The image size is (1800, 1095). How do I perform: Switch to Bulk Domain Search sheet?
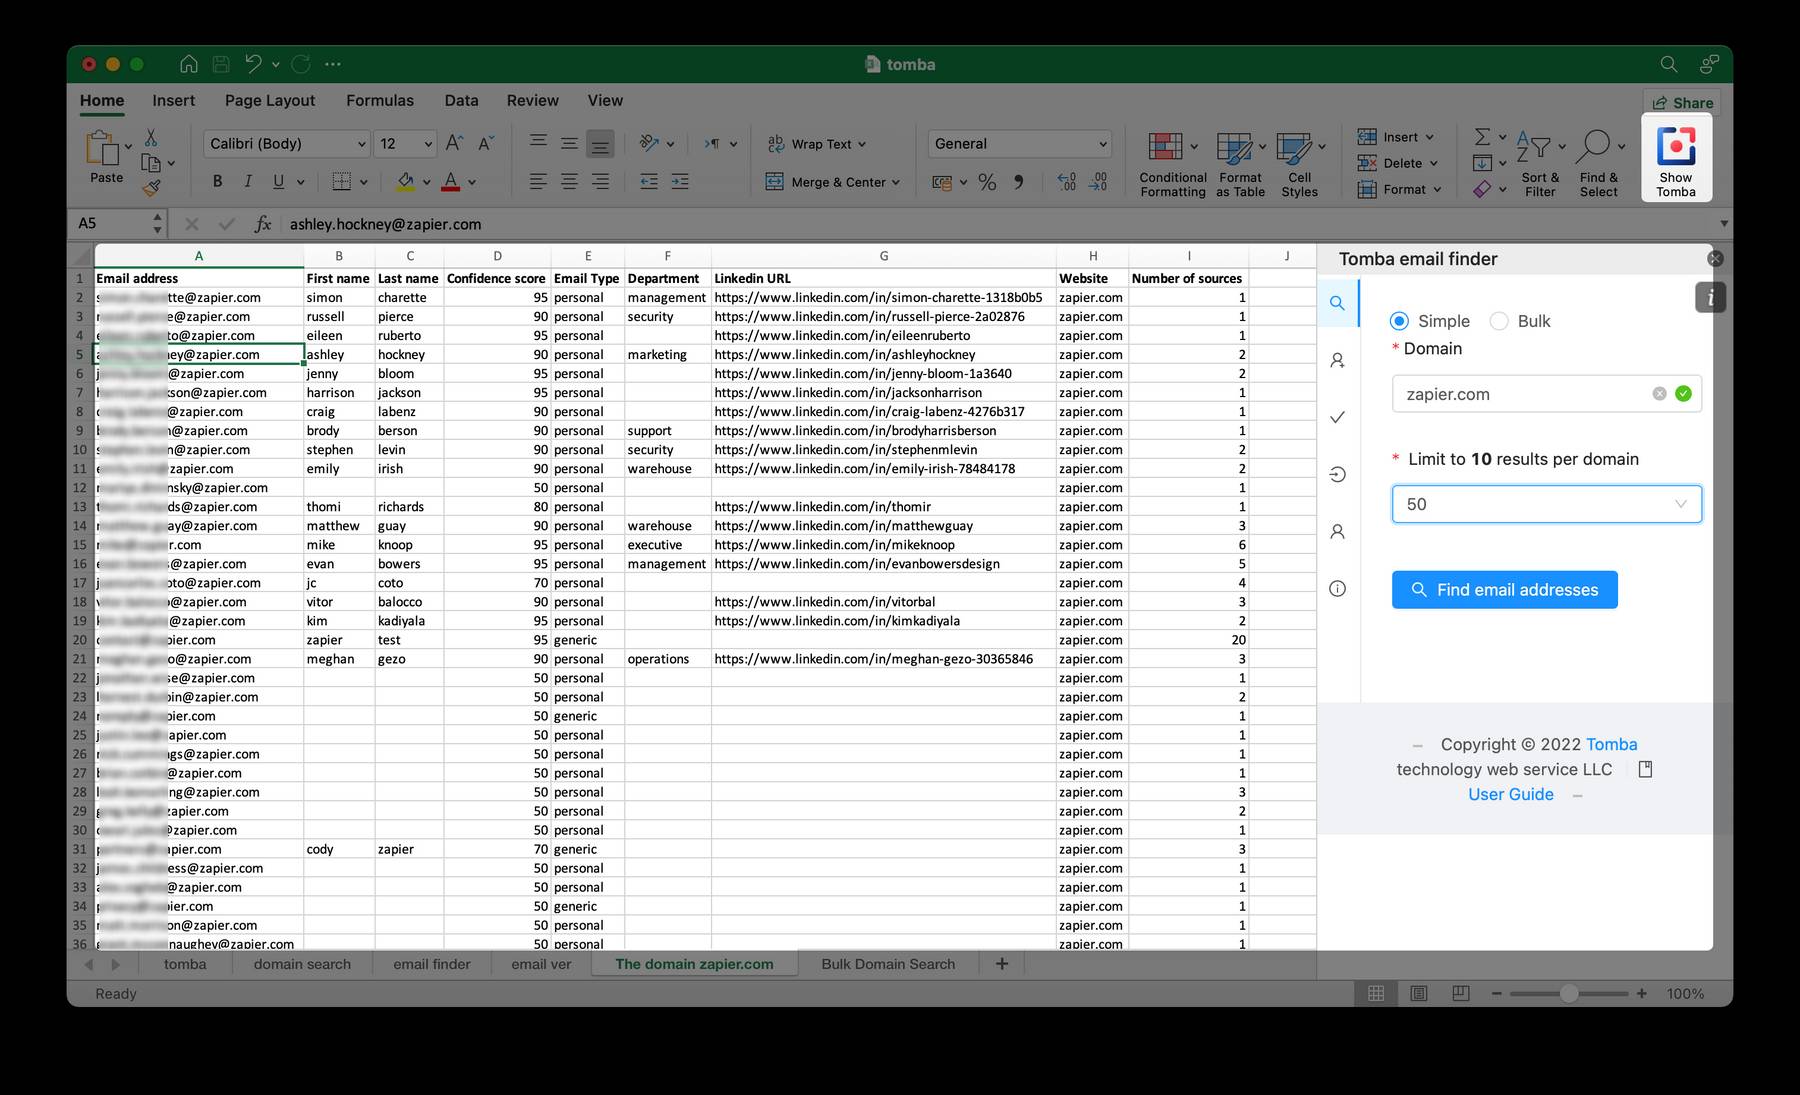tap(888, 964)
